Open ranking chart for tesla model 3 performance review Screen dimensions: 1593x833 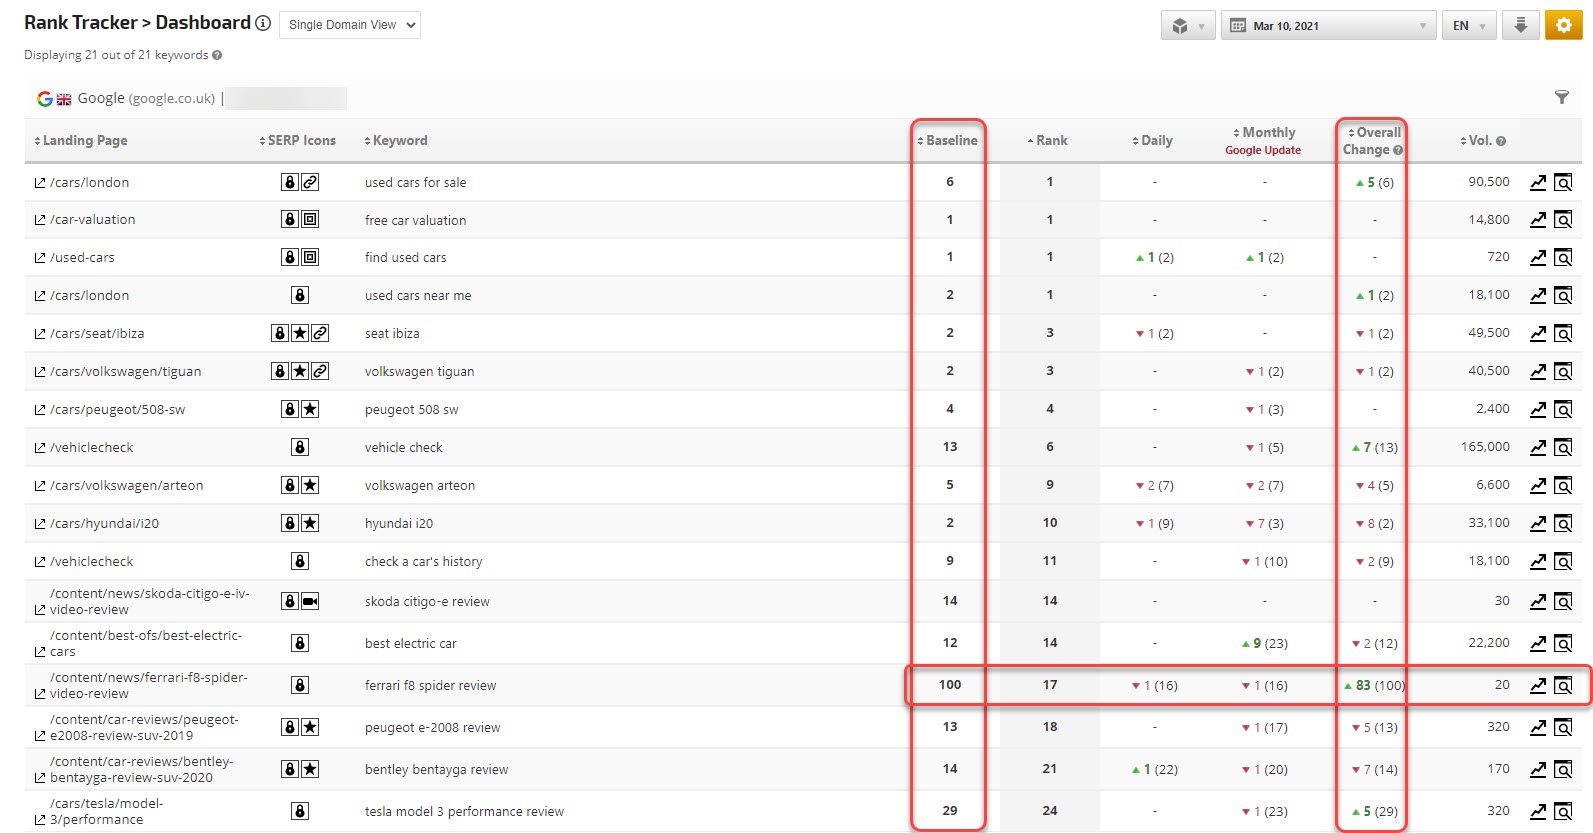(1538, 811)
